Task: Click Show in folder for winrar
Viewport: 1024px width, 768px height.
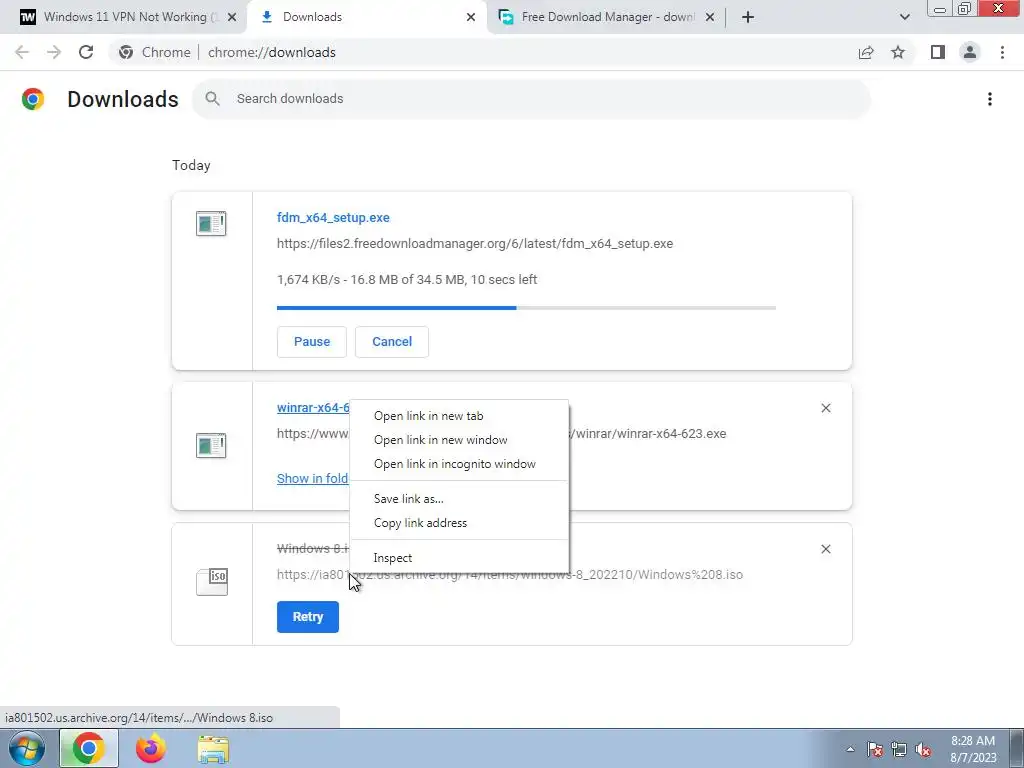Action: coord(313,479)
